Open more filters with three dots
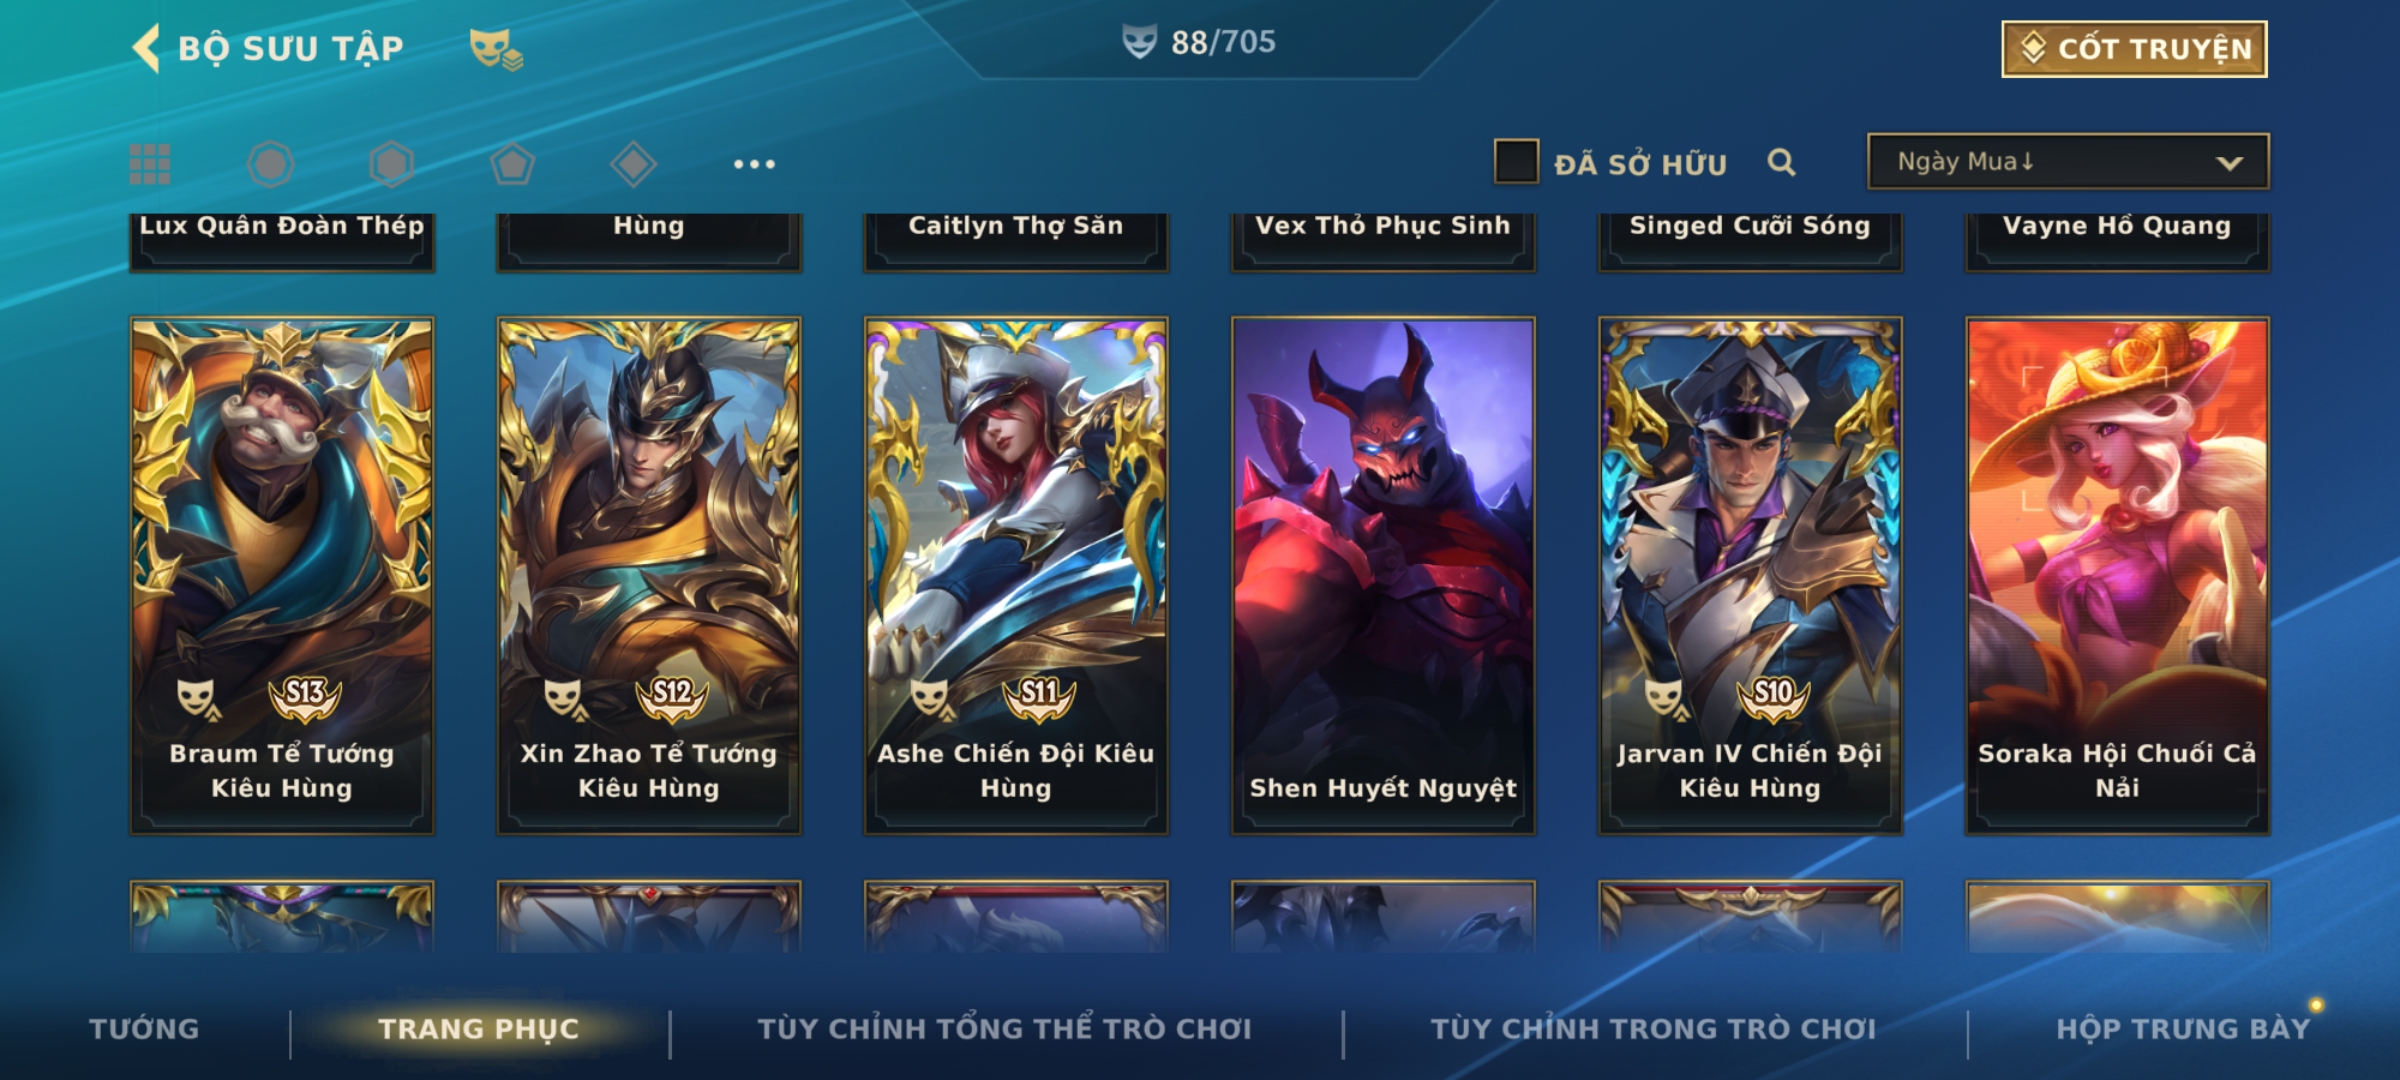This screenshot has height=1080, width=2400. 754,164
